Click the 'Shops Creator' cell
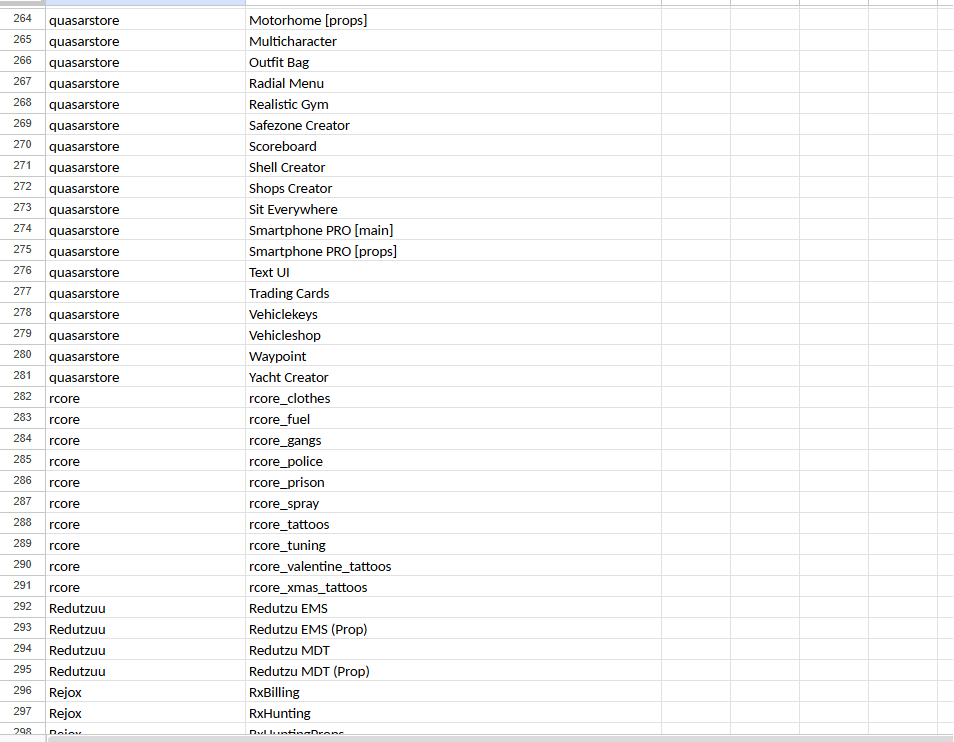Viewport: 954px width, 742px height. tap(453, 188)
